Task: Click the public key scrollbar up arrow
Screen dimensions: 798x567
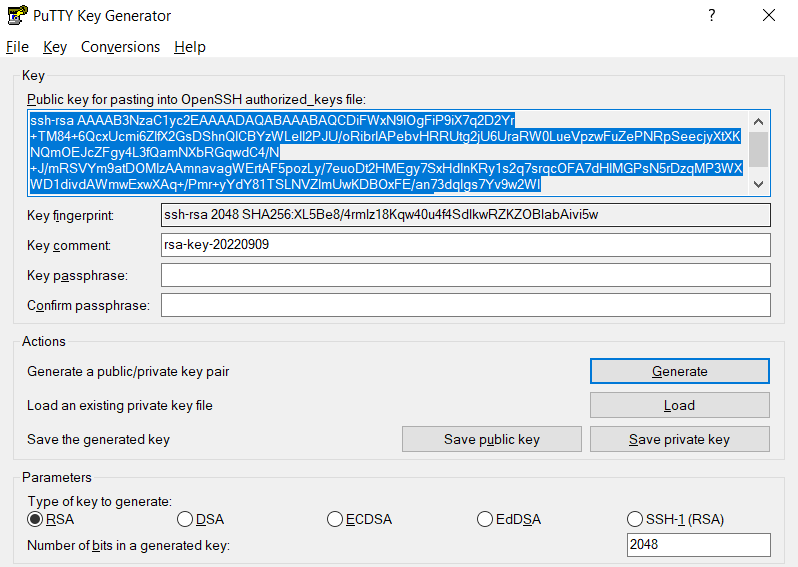Action: pyautogui.click(x=758, y=122)
